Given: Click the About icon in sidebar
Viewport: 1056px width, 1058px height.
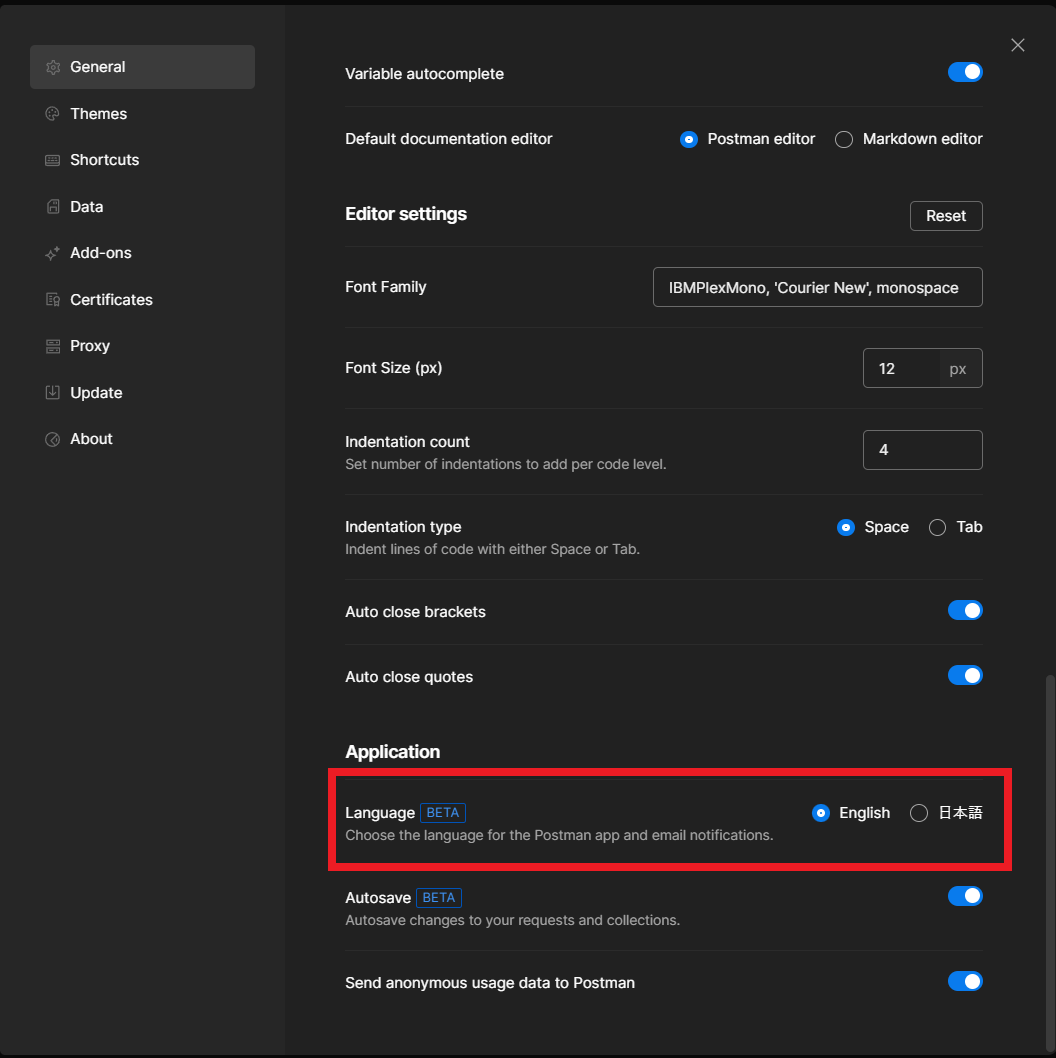Looking at the screenshot, I should (53, 439).
